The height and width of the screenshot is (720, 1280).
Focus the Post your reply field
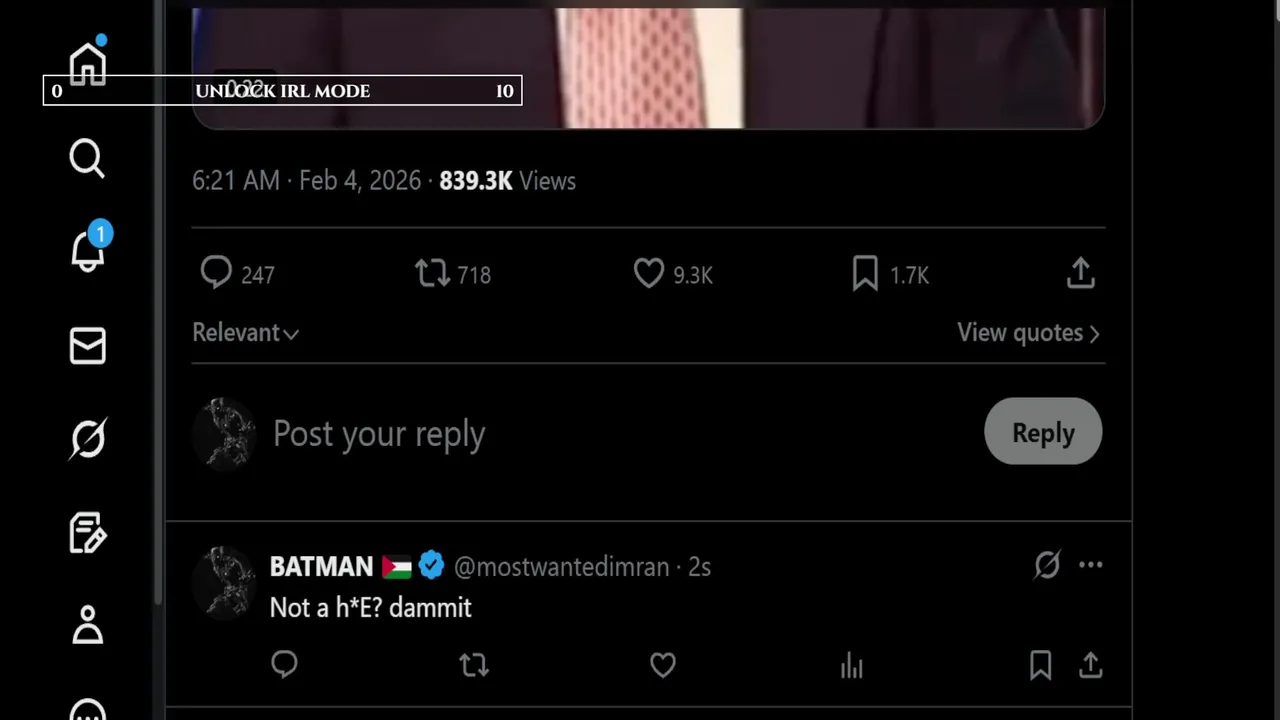(x=600, y=434)
